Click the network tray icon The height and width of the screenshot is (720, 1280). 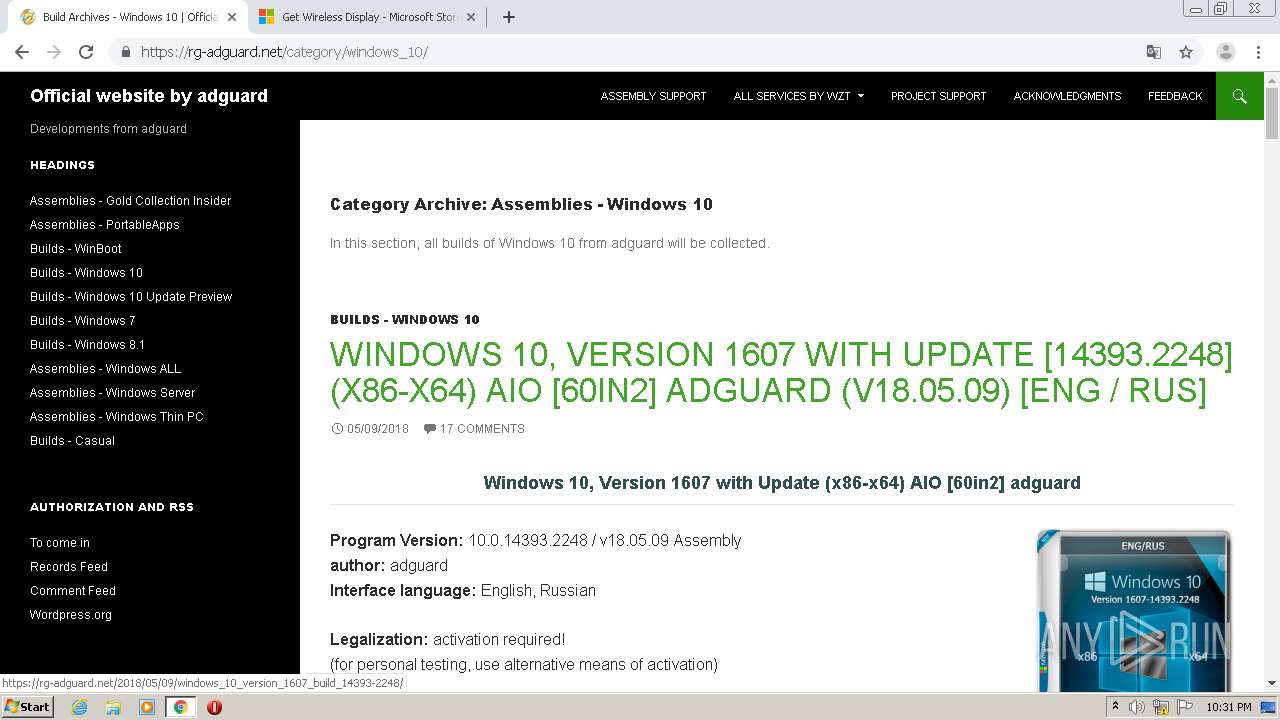pyautogui.click(x=1160, y=707)
